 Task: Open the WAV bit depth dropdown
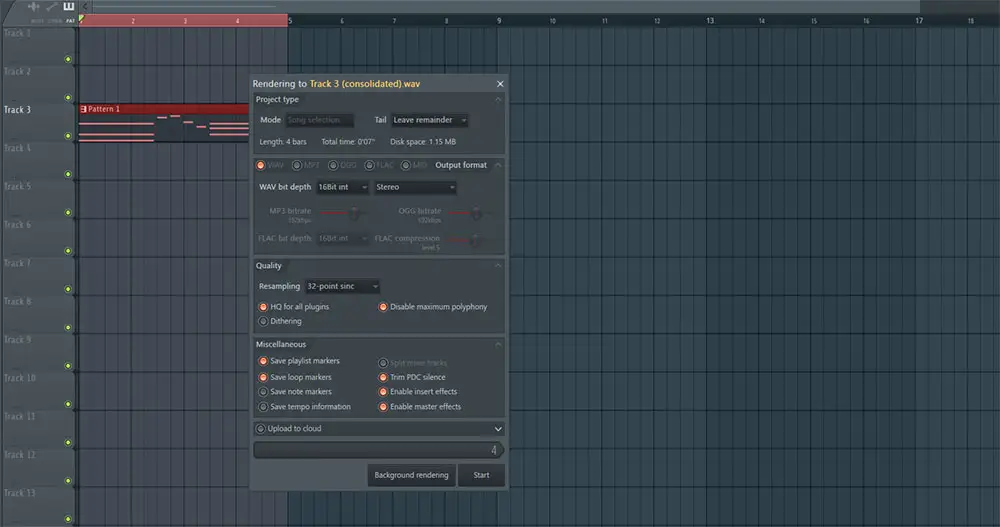click(342, 187)
